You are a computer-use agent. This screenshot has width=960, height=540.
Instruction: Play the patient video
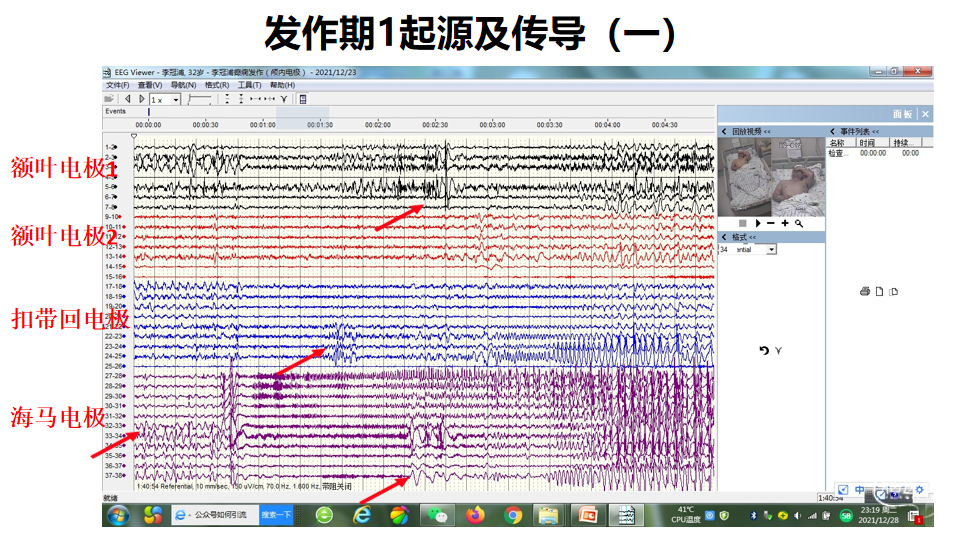coord(757,223)
